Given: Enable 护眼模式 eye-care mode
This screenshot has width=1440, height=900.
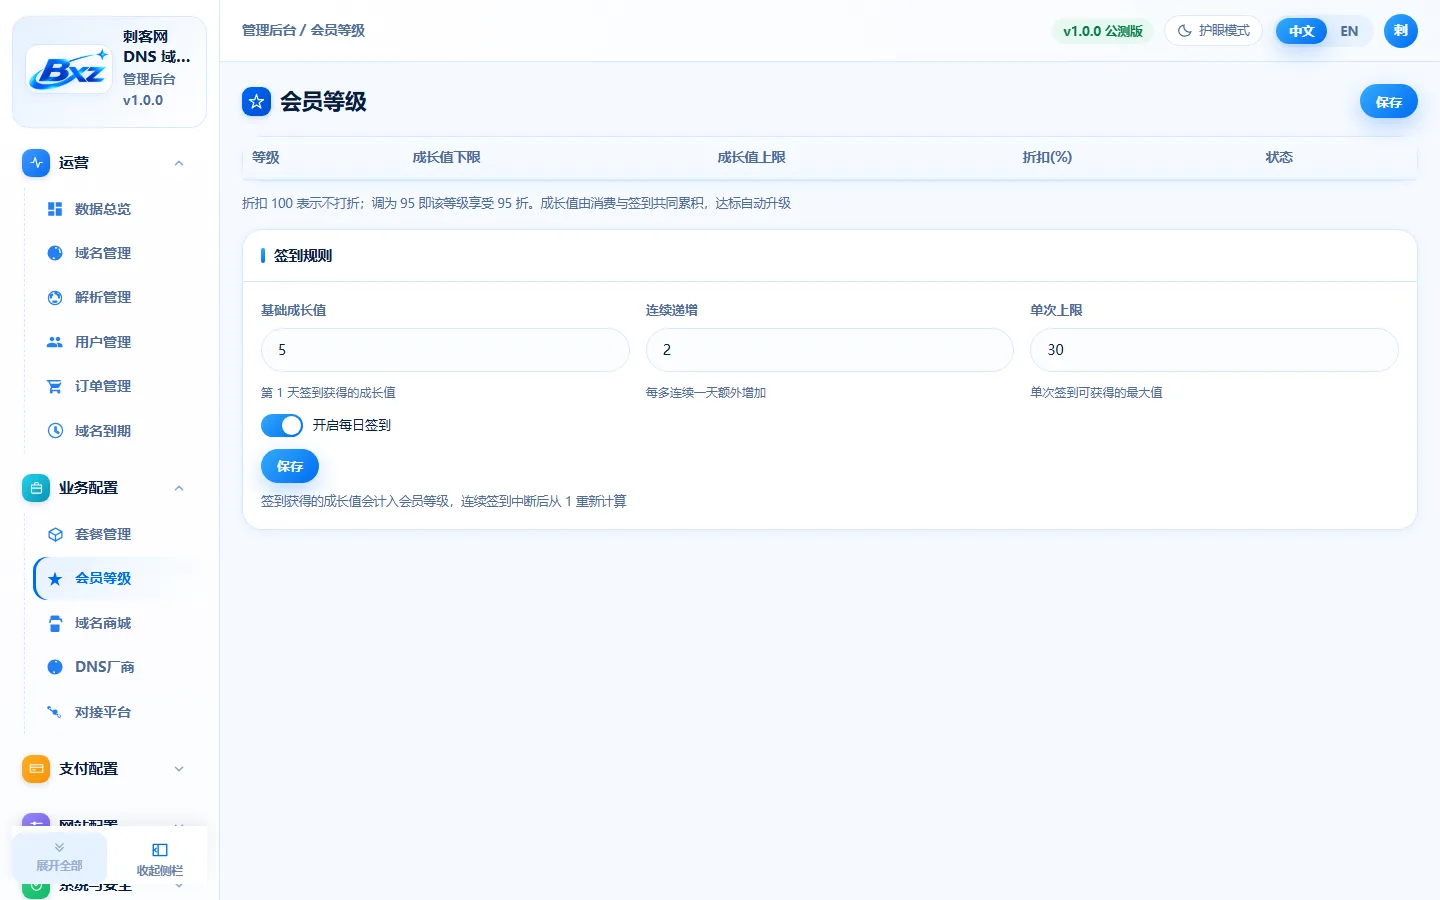Looking at the screenshot, I should pyautogui.click(x=1213, y=31).
